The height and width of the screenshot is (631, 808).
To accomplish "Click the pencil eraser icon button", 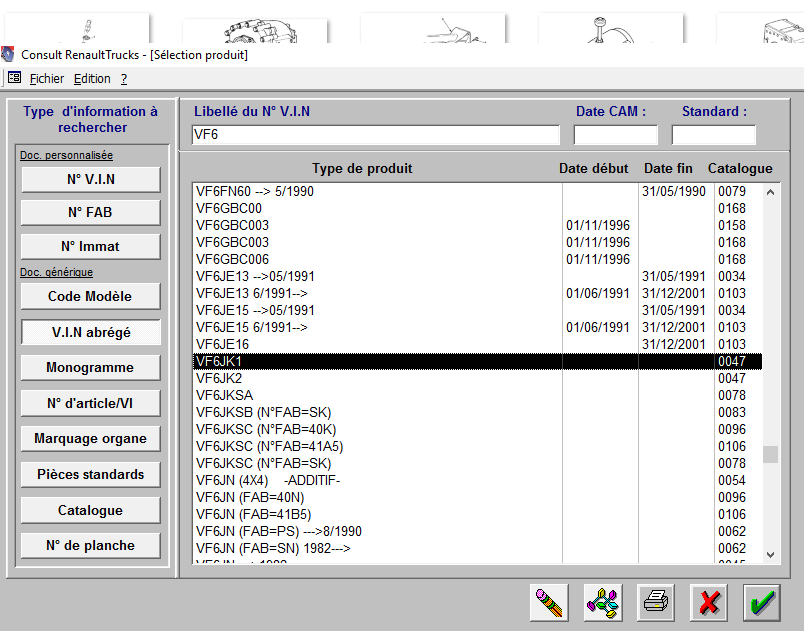I will pos(549,601).
